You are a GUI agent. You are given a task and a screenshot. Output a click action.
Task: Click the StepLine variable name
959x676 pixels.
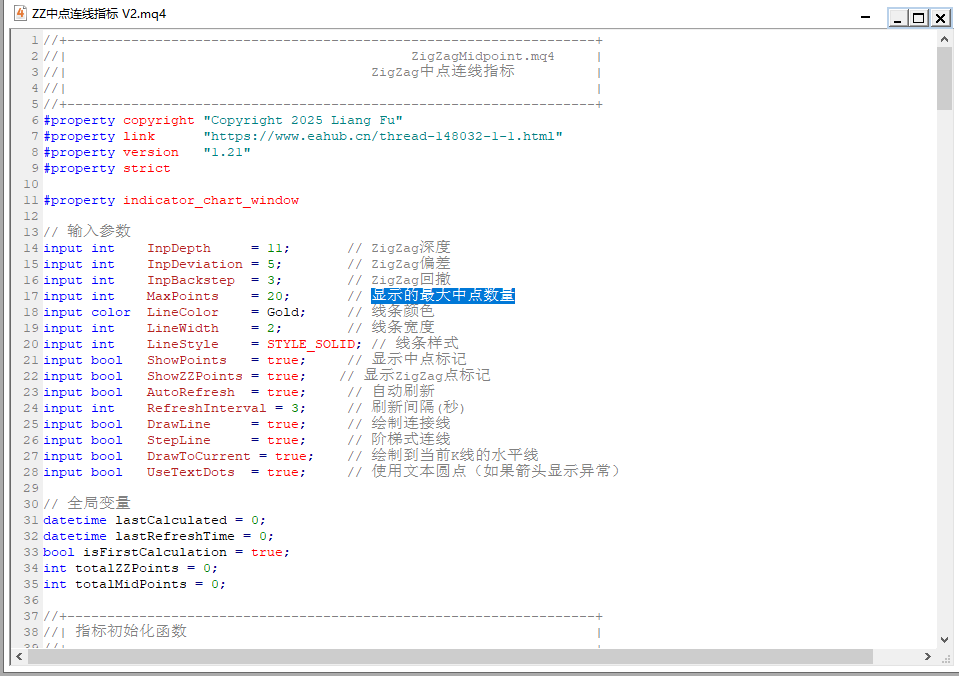coord(179,440)
